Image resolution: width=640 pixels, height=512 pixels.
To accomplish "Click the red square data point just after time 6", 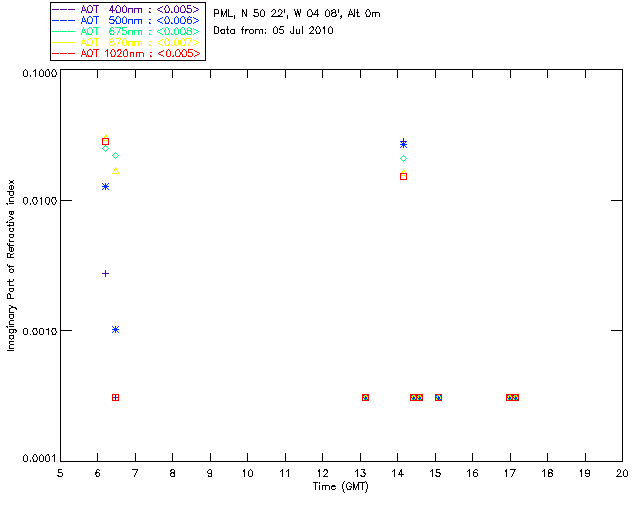I will [105, 142].
